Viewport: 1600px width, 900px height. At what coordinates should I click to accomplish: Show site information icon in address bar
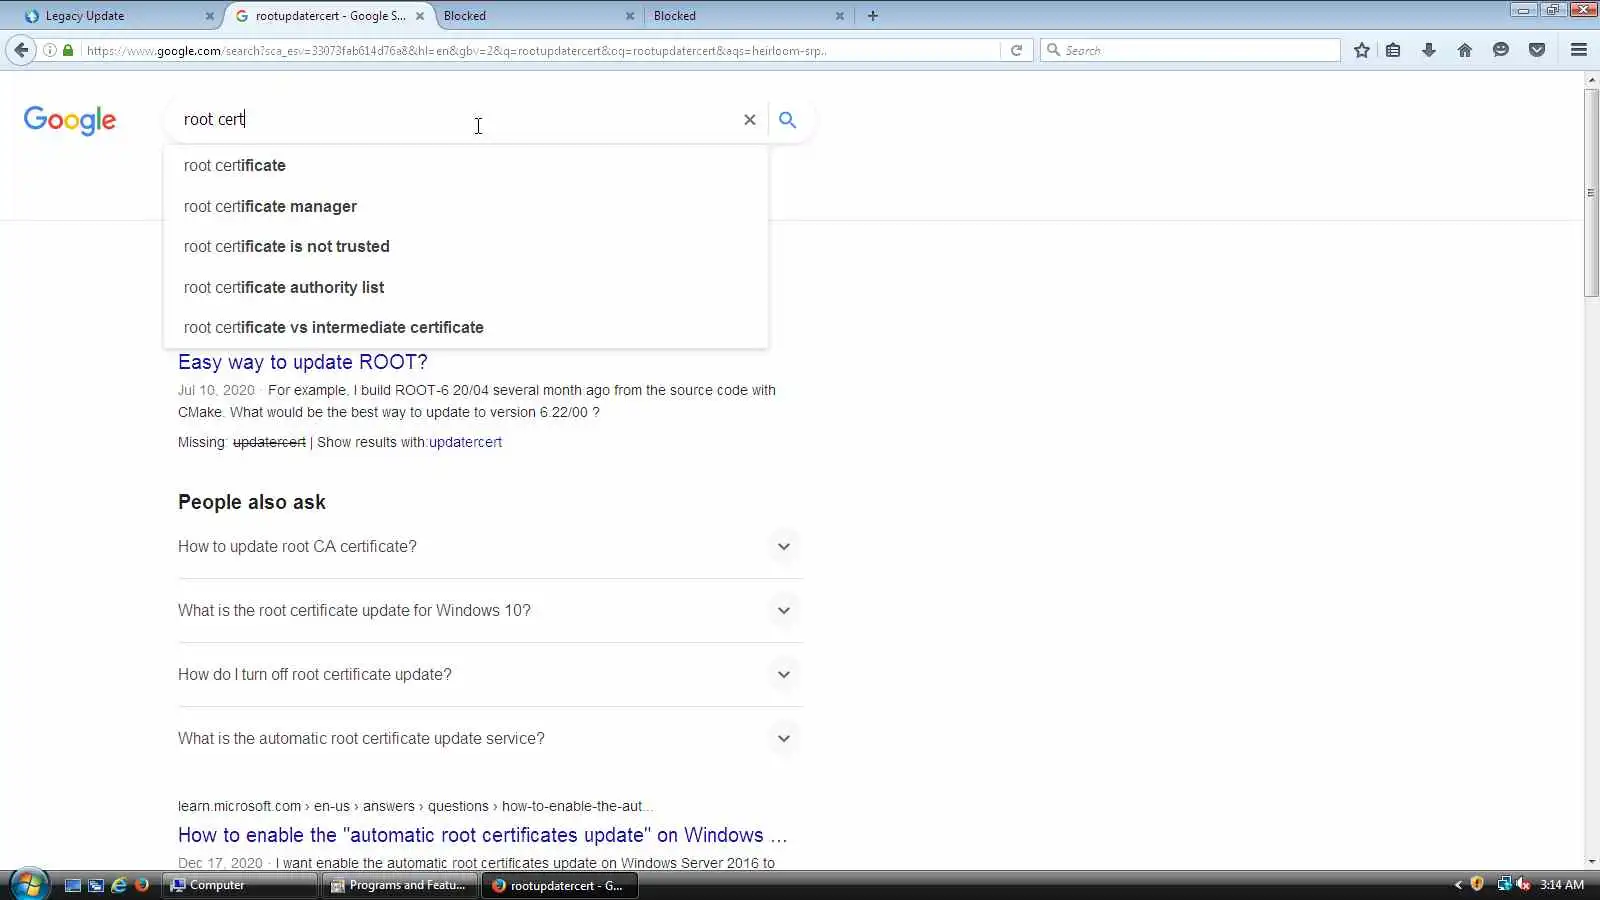[50, 50]
